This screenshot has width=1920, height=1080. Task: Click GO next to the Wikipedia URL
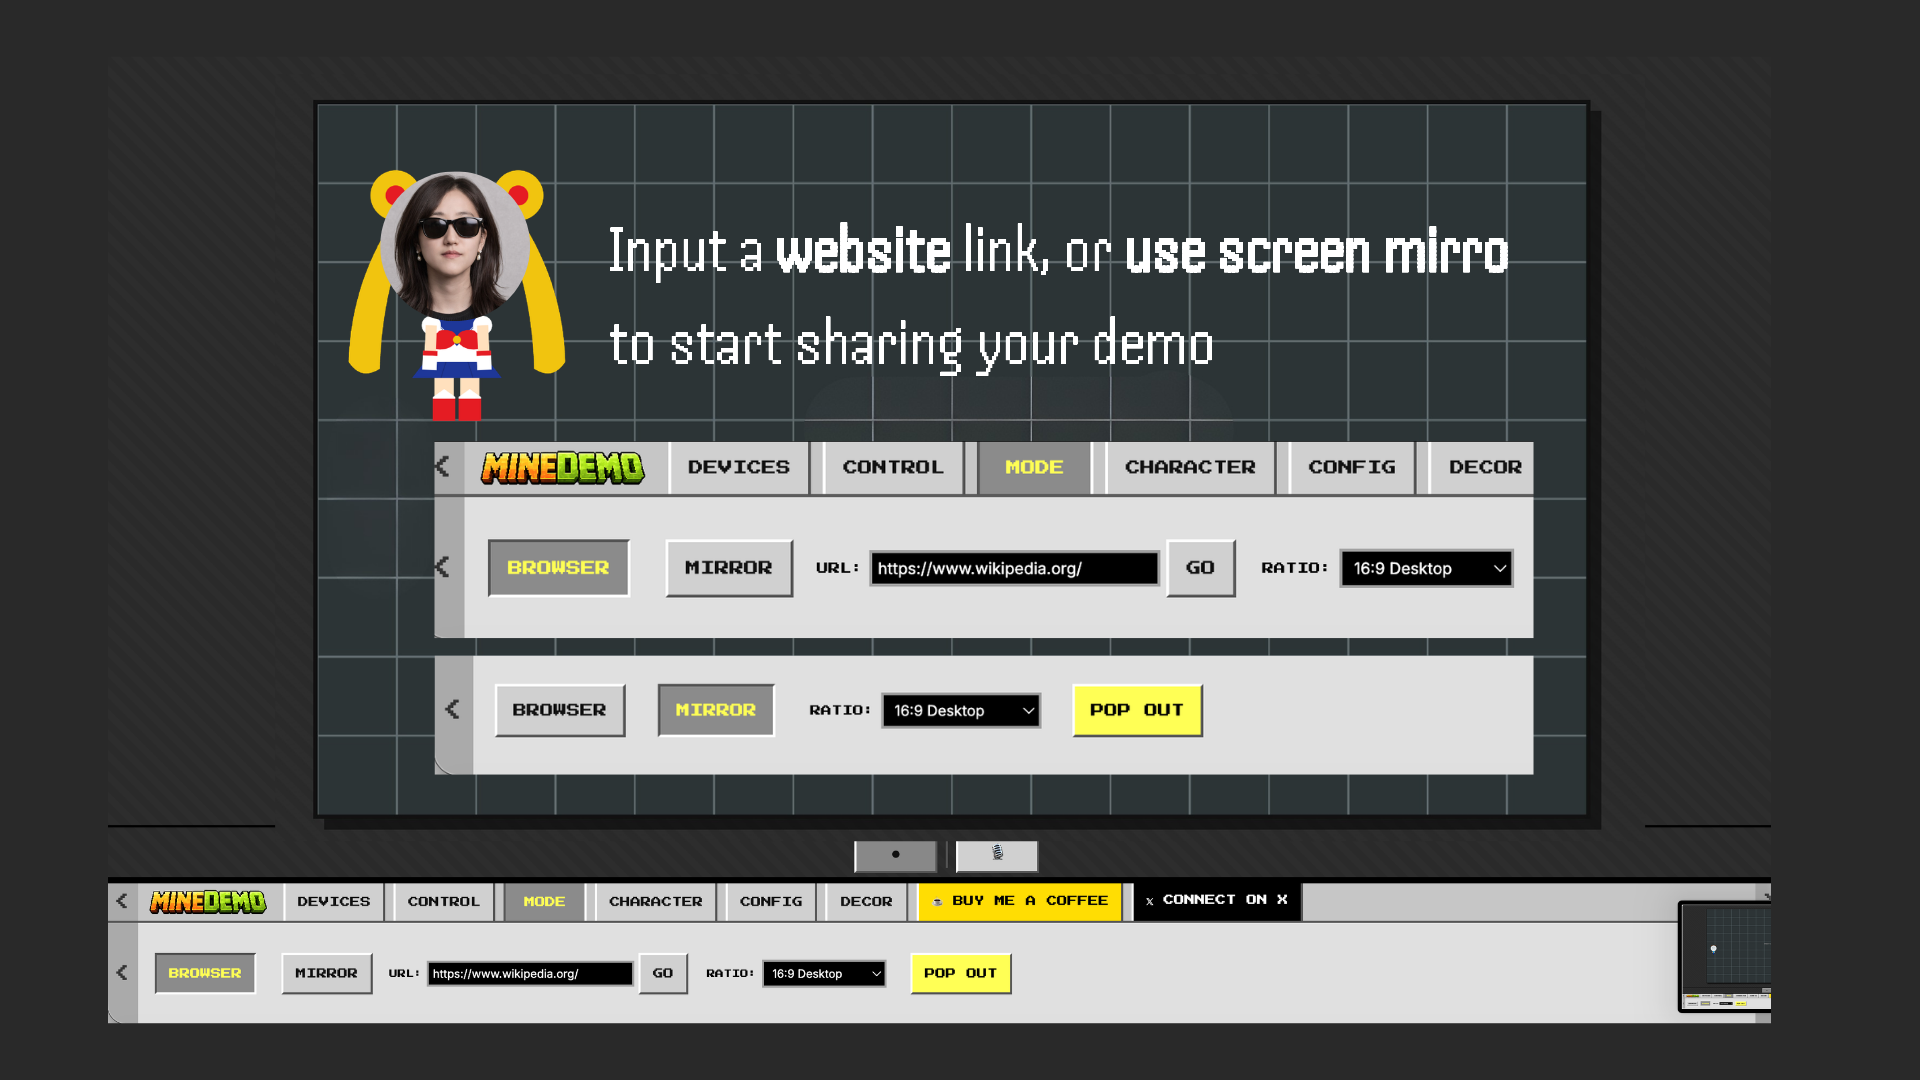[1200, 568]
